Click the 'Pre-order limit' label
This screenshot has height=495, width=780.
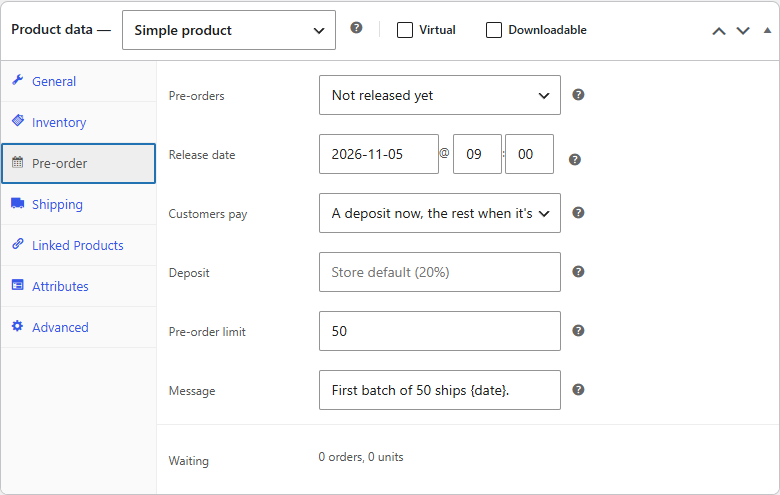coord(207,332)
